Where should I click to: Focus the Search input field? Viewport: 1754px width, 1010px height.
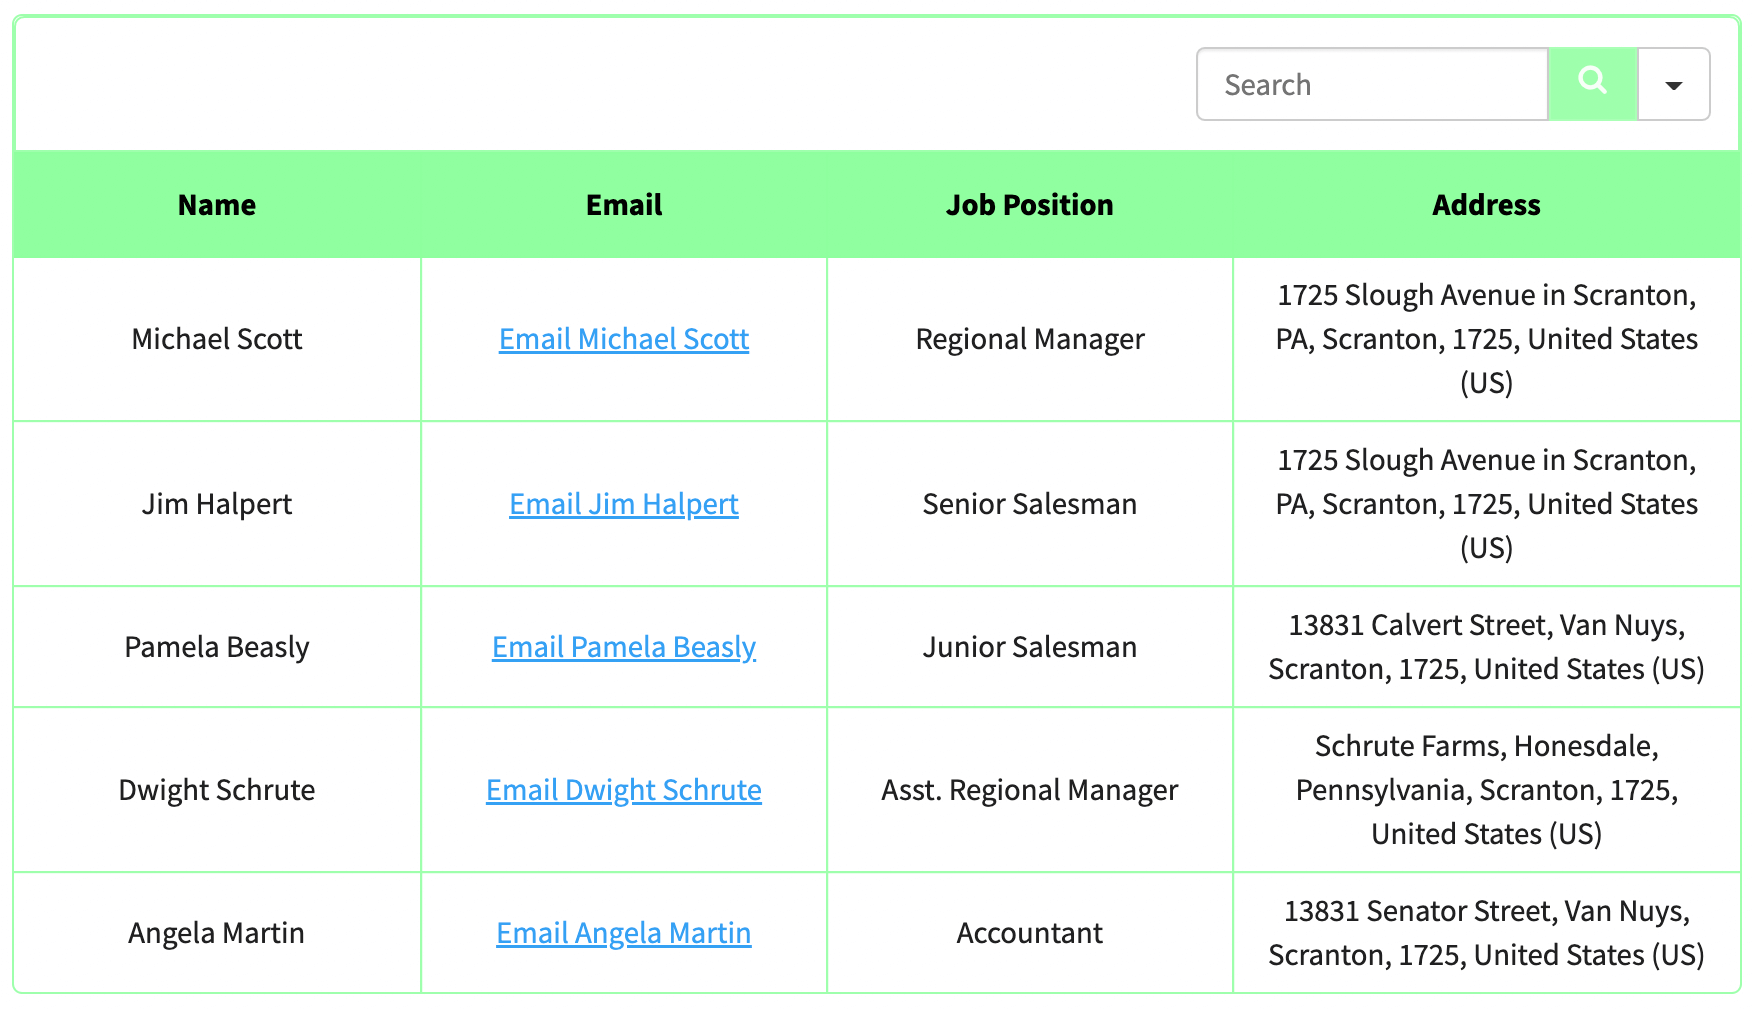point(1372,85)
